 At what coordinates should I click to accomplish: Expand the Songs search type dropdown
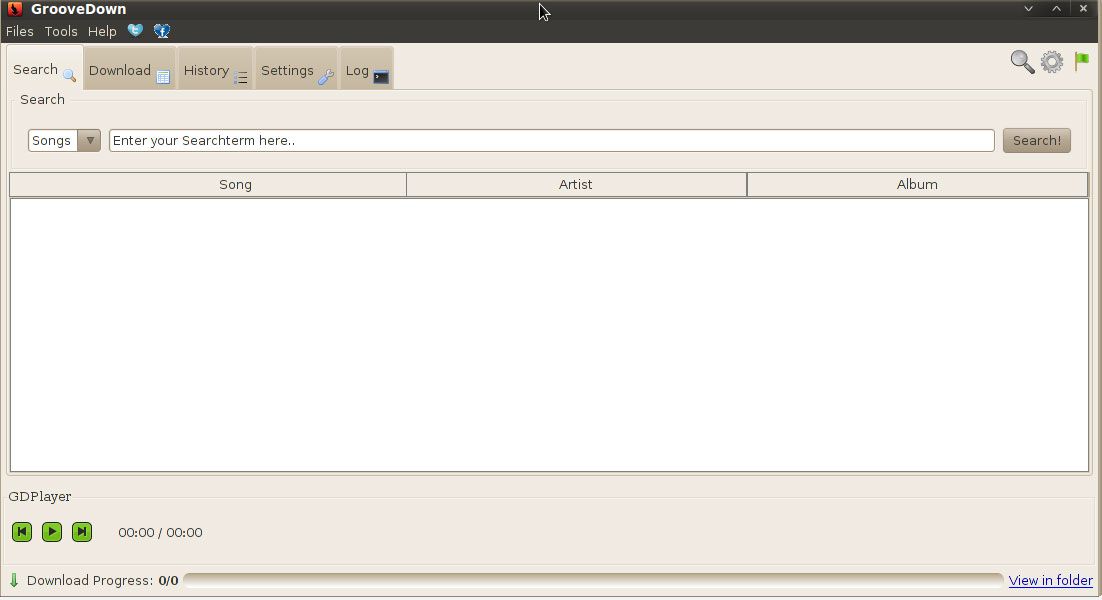[89, 141]
